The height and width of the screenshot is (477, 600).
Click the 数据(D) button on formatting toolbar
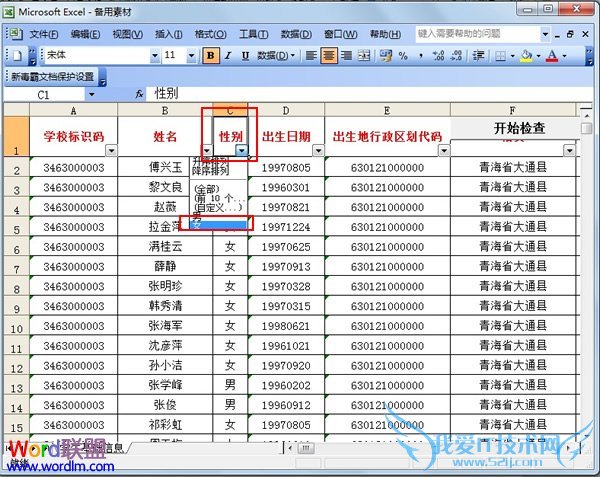click(x=276, y=56)
